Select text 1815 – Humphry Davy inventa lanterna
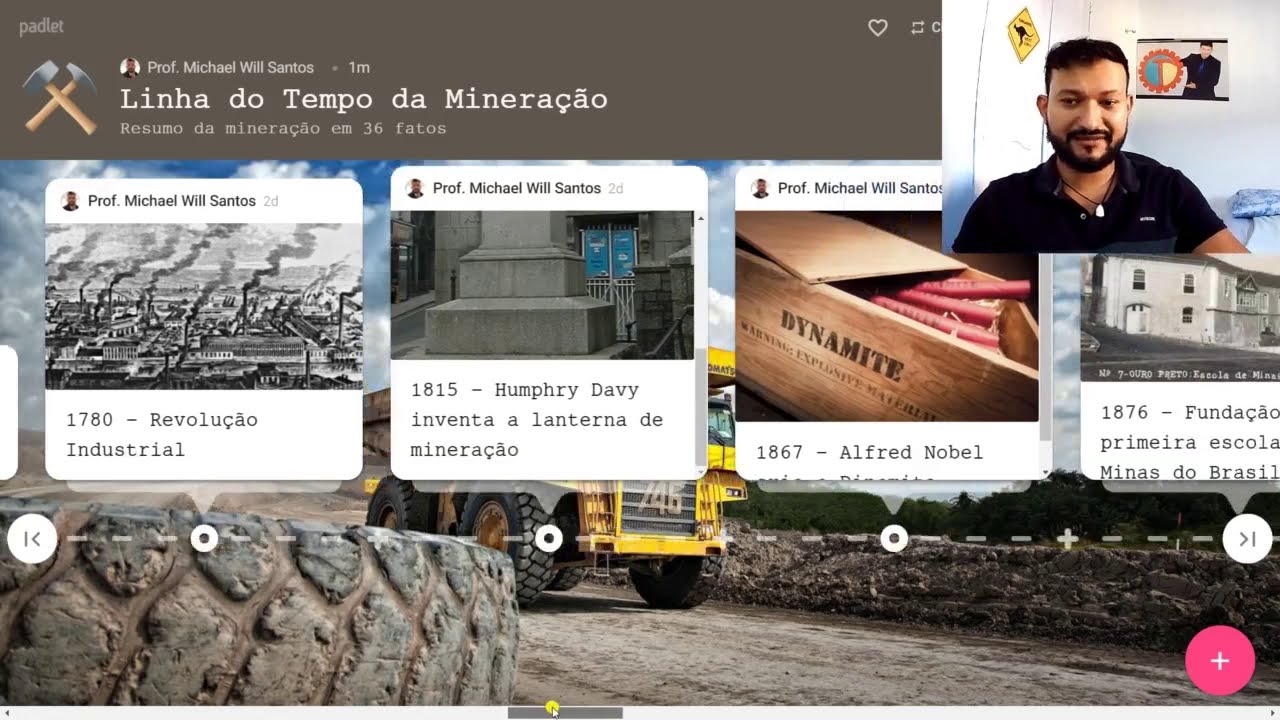This screenshot has width=1280, height=720. point(537,420)
